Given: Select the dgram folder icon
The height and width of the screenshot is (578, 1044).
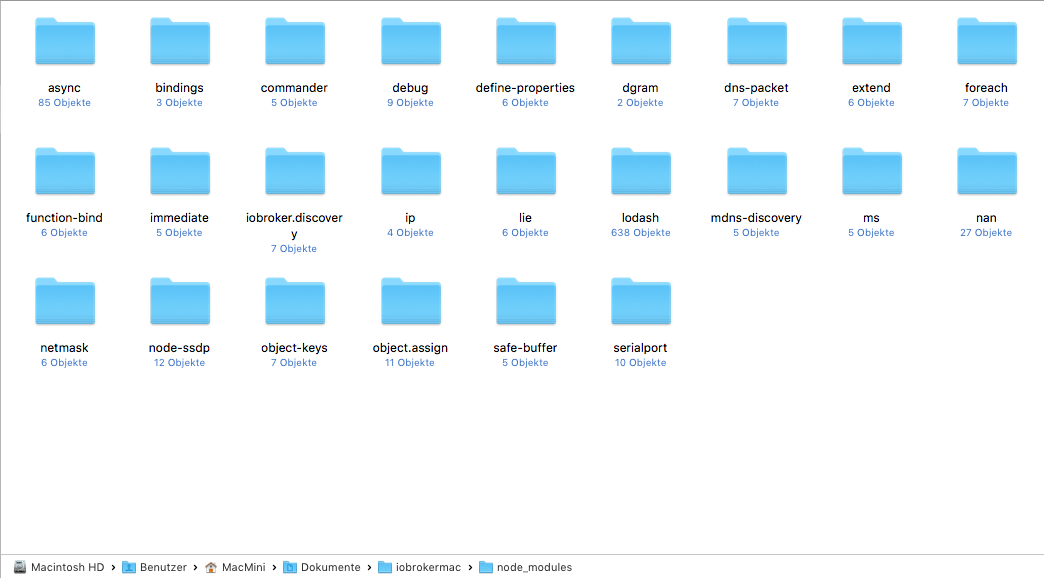Looking at the screenshot, I should pyautogui.click(x=641, y=41).
